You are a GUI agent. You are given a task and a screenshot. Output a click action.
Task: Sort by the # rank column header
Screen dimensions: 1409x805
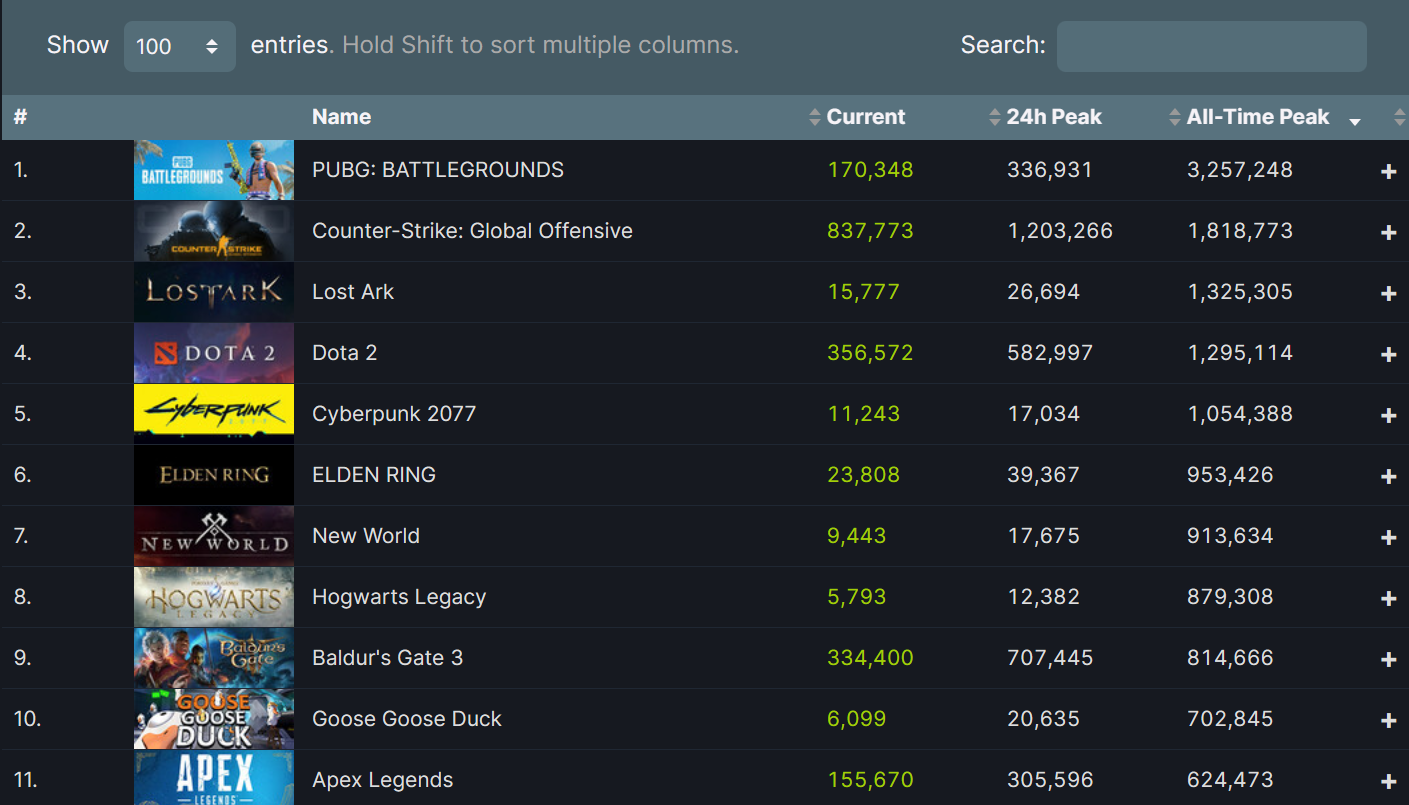pyautogui.click(x=20, y=117)
